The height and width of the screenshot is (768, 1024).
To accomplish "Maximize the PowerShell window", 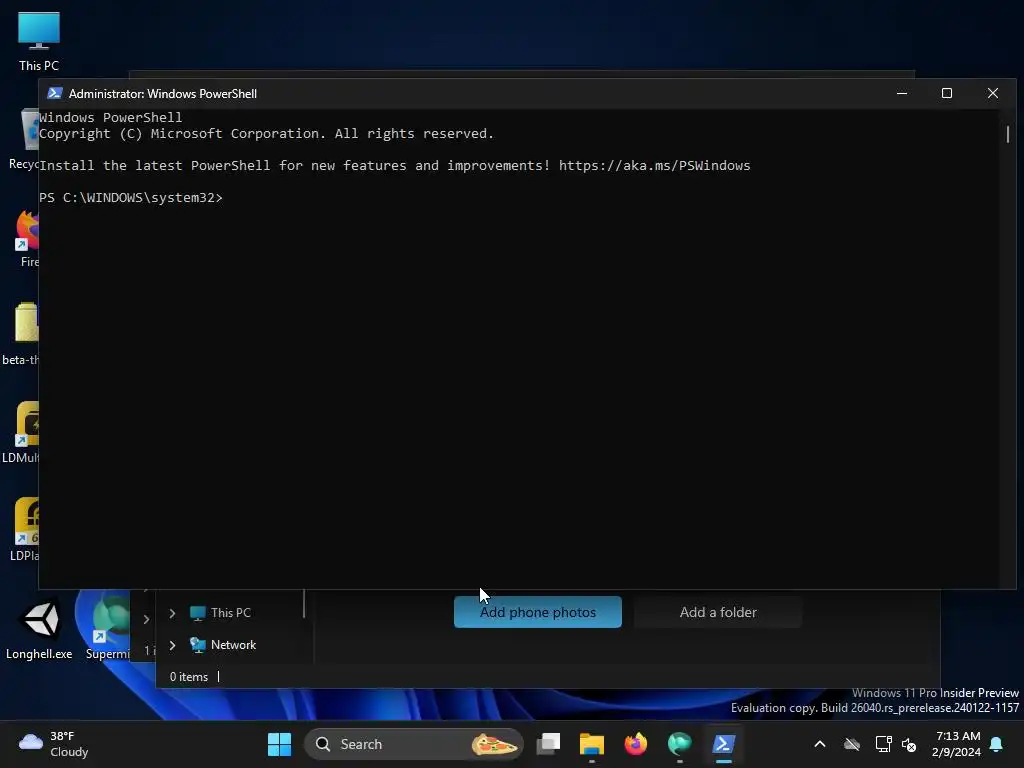I will [x=947, y=93].
